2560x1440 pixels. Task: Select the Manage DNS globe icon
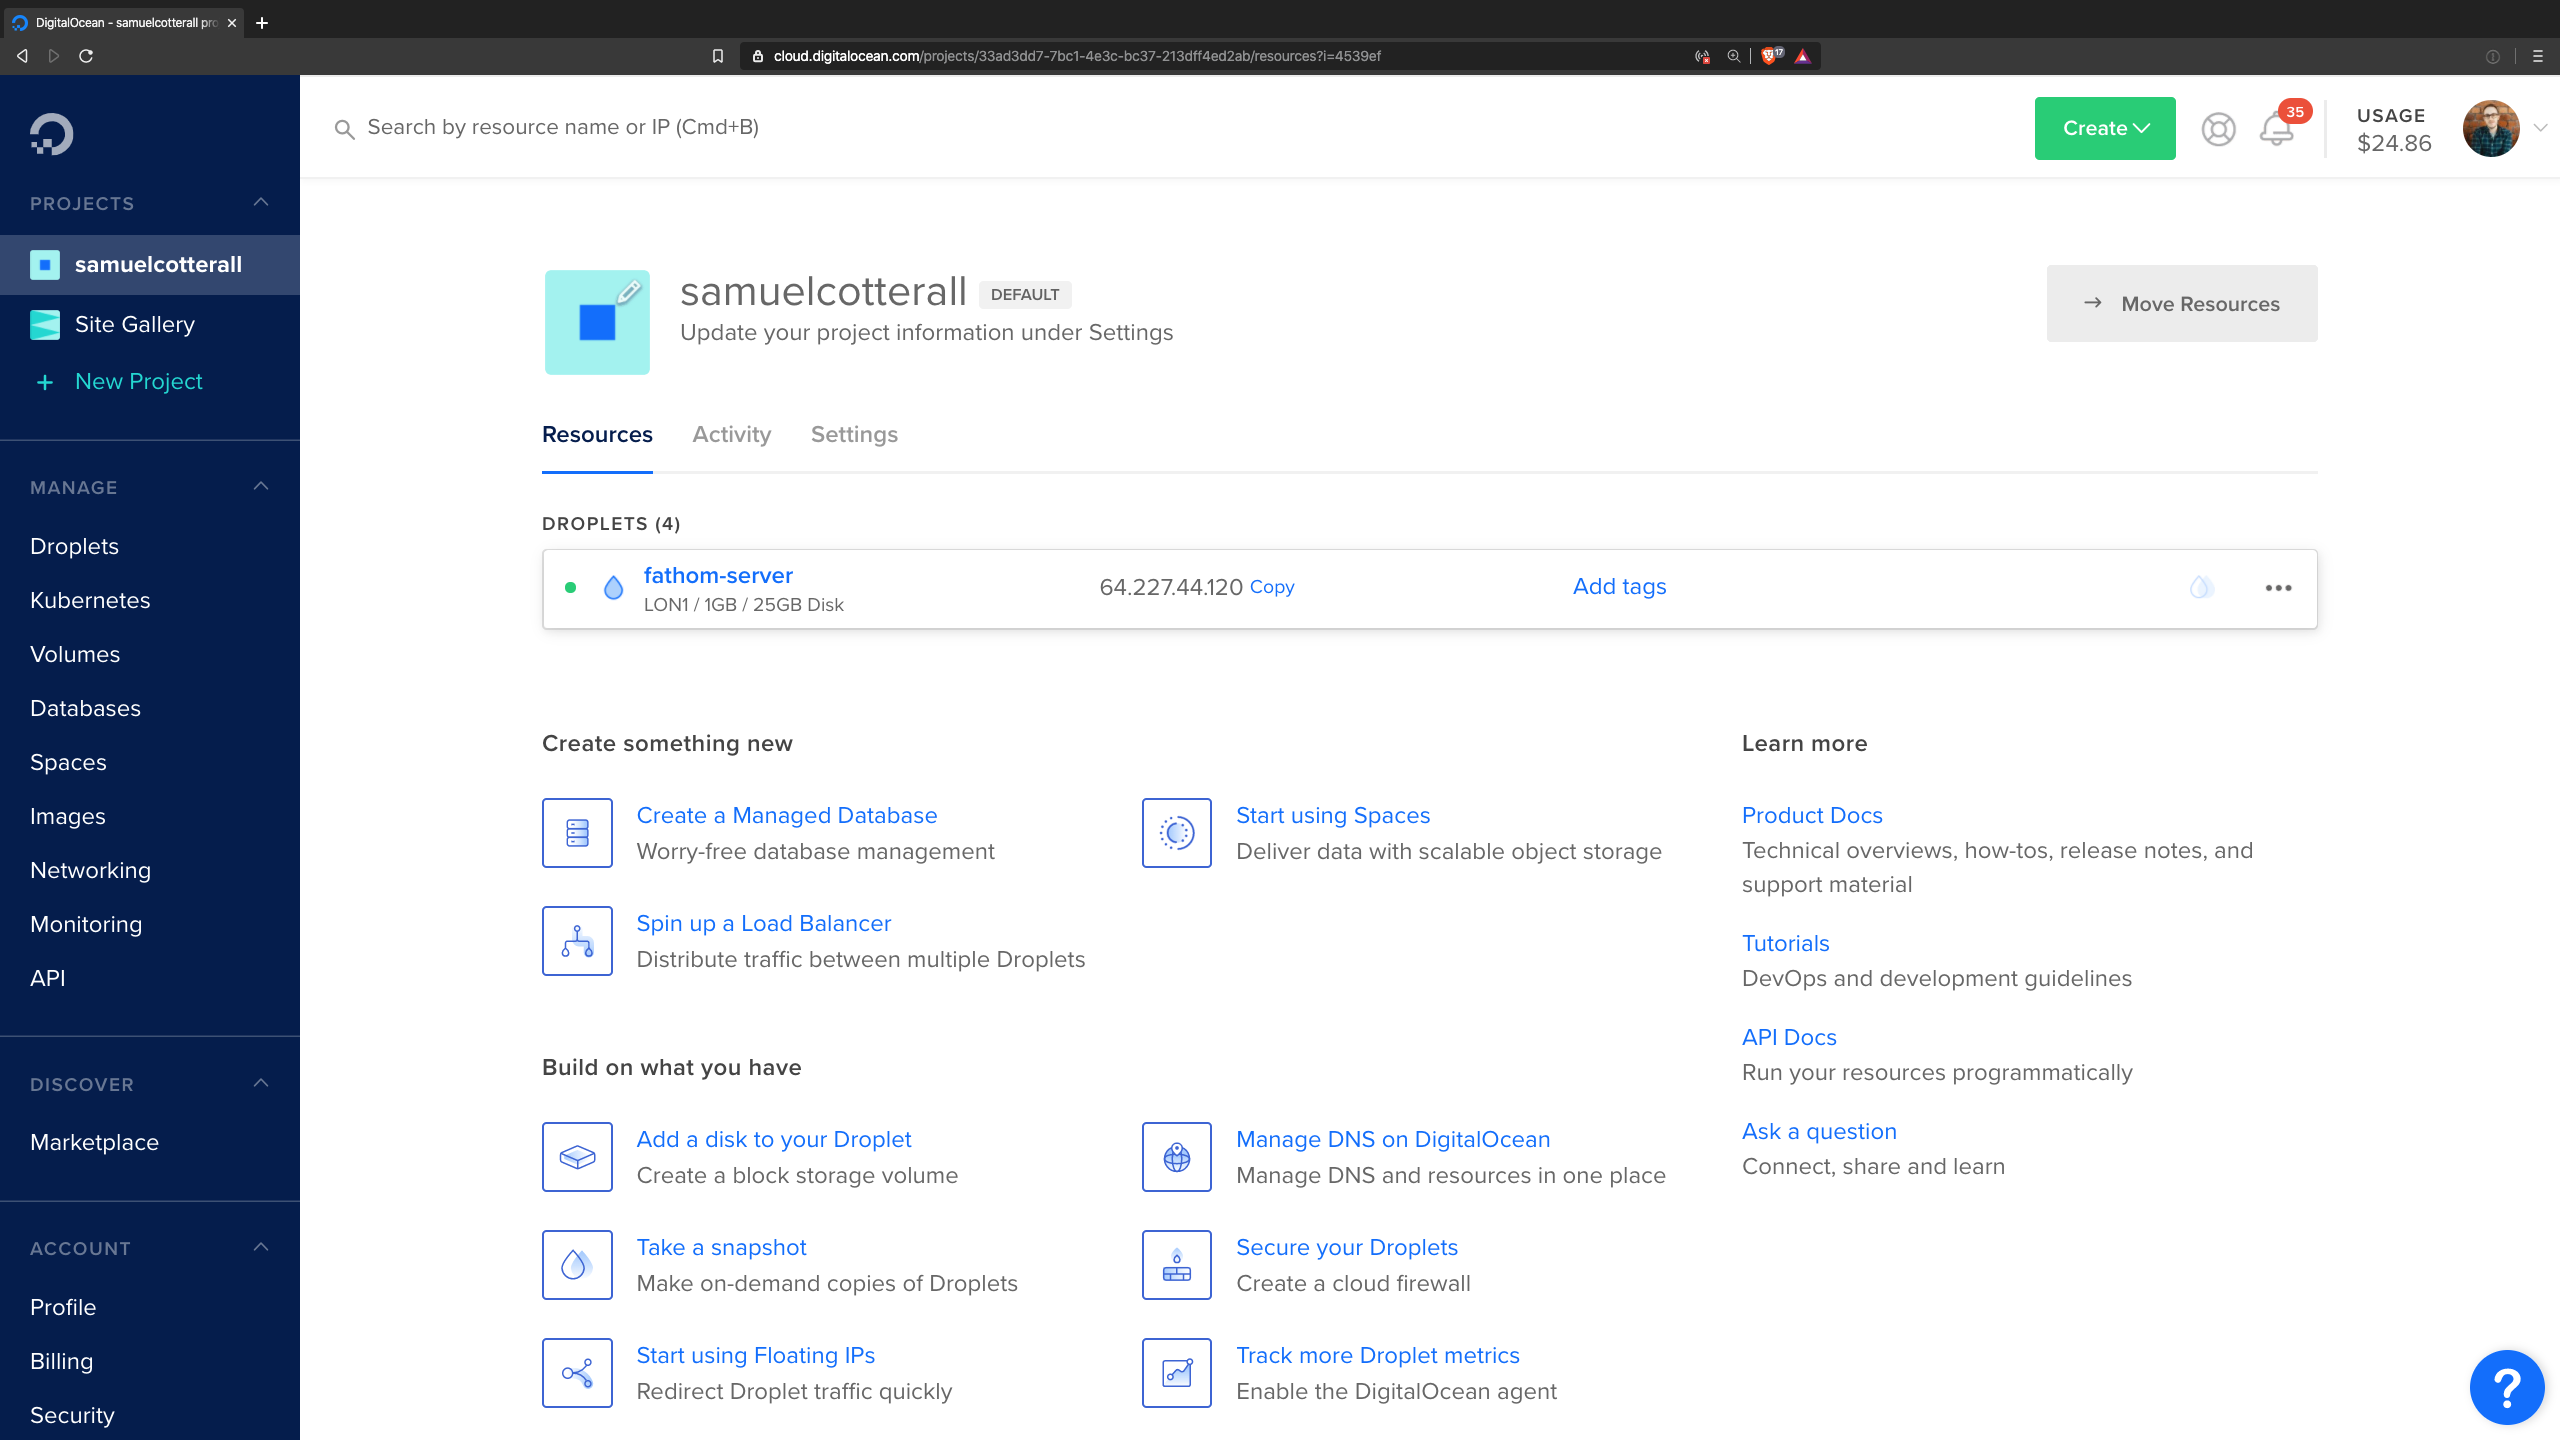coord(1176,1157)
